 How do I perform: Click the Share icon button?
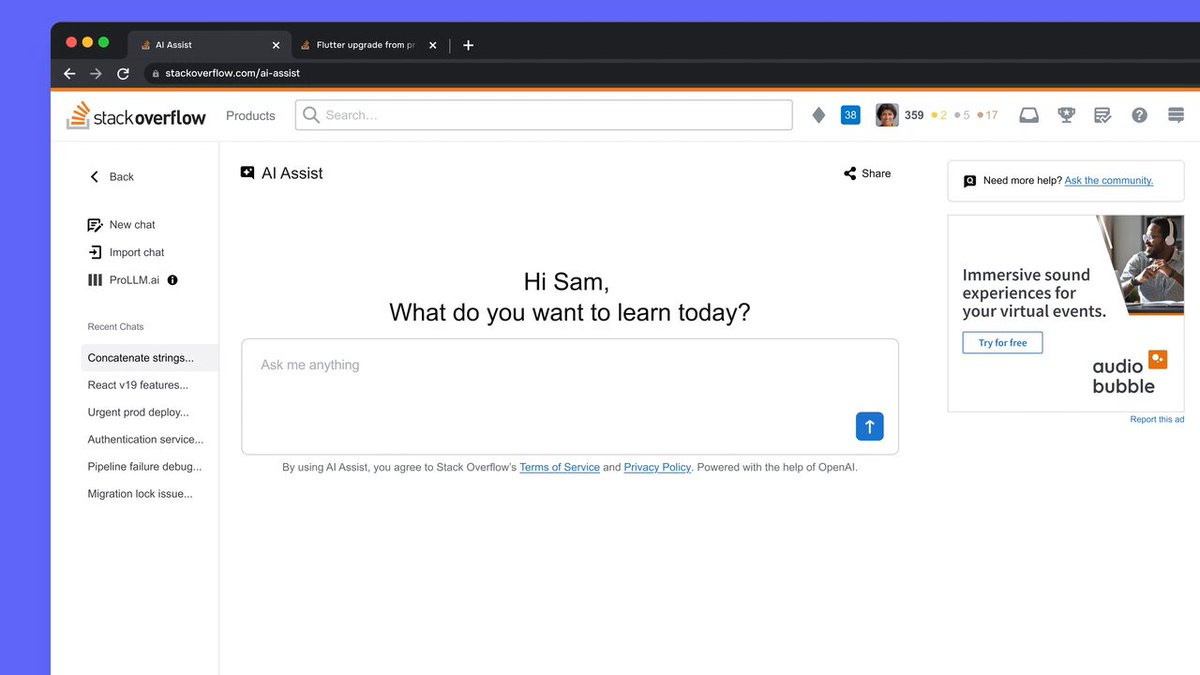(x=867, y=173)
